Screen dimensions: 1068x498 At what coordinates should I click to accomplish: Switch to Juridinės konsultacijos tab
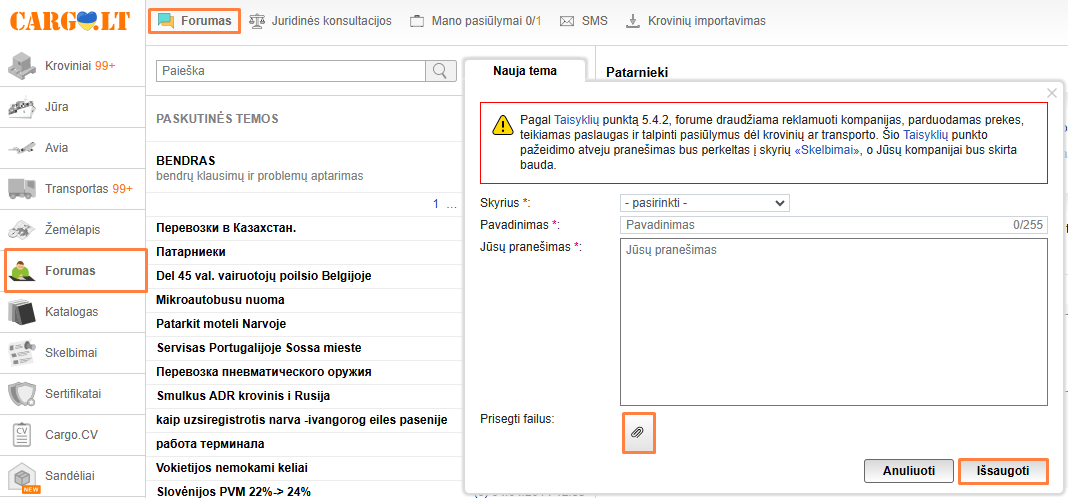[x=320, y=21]
